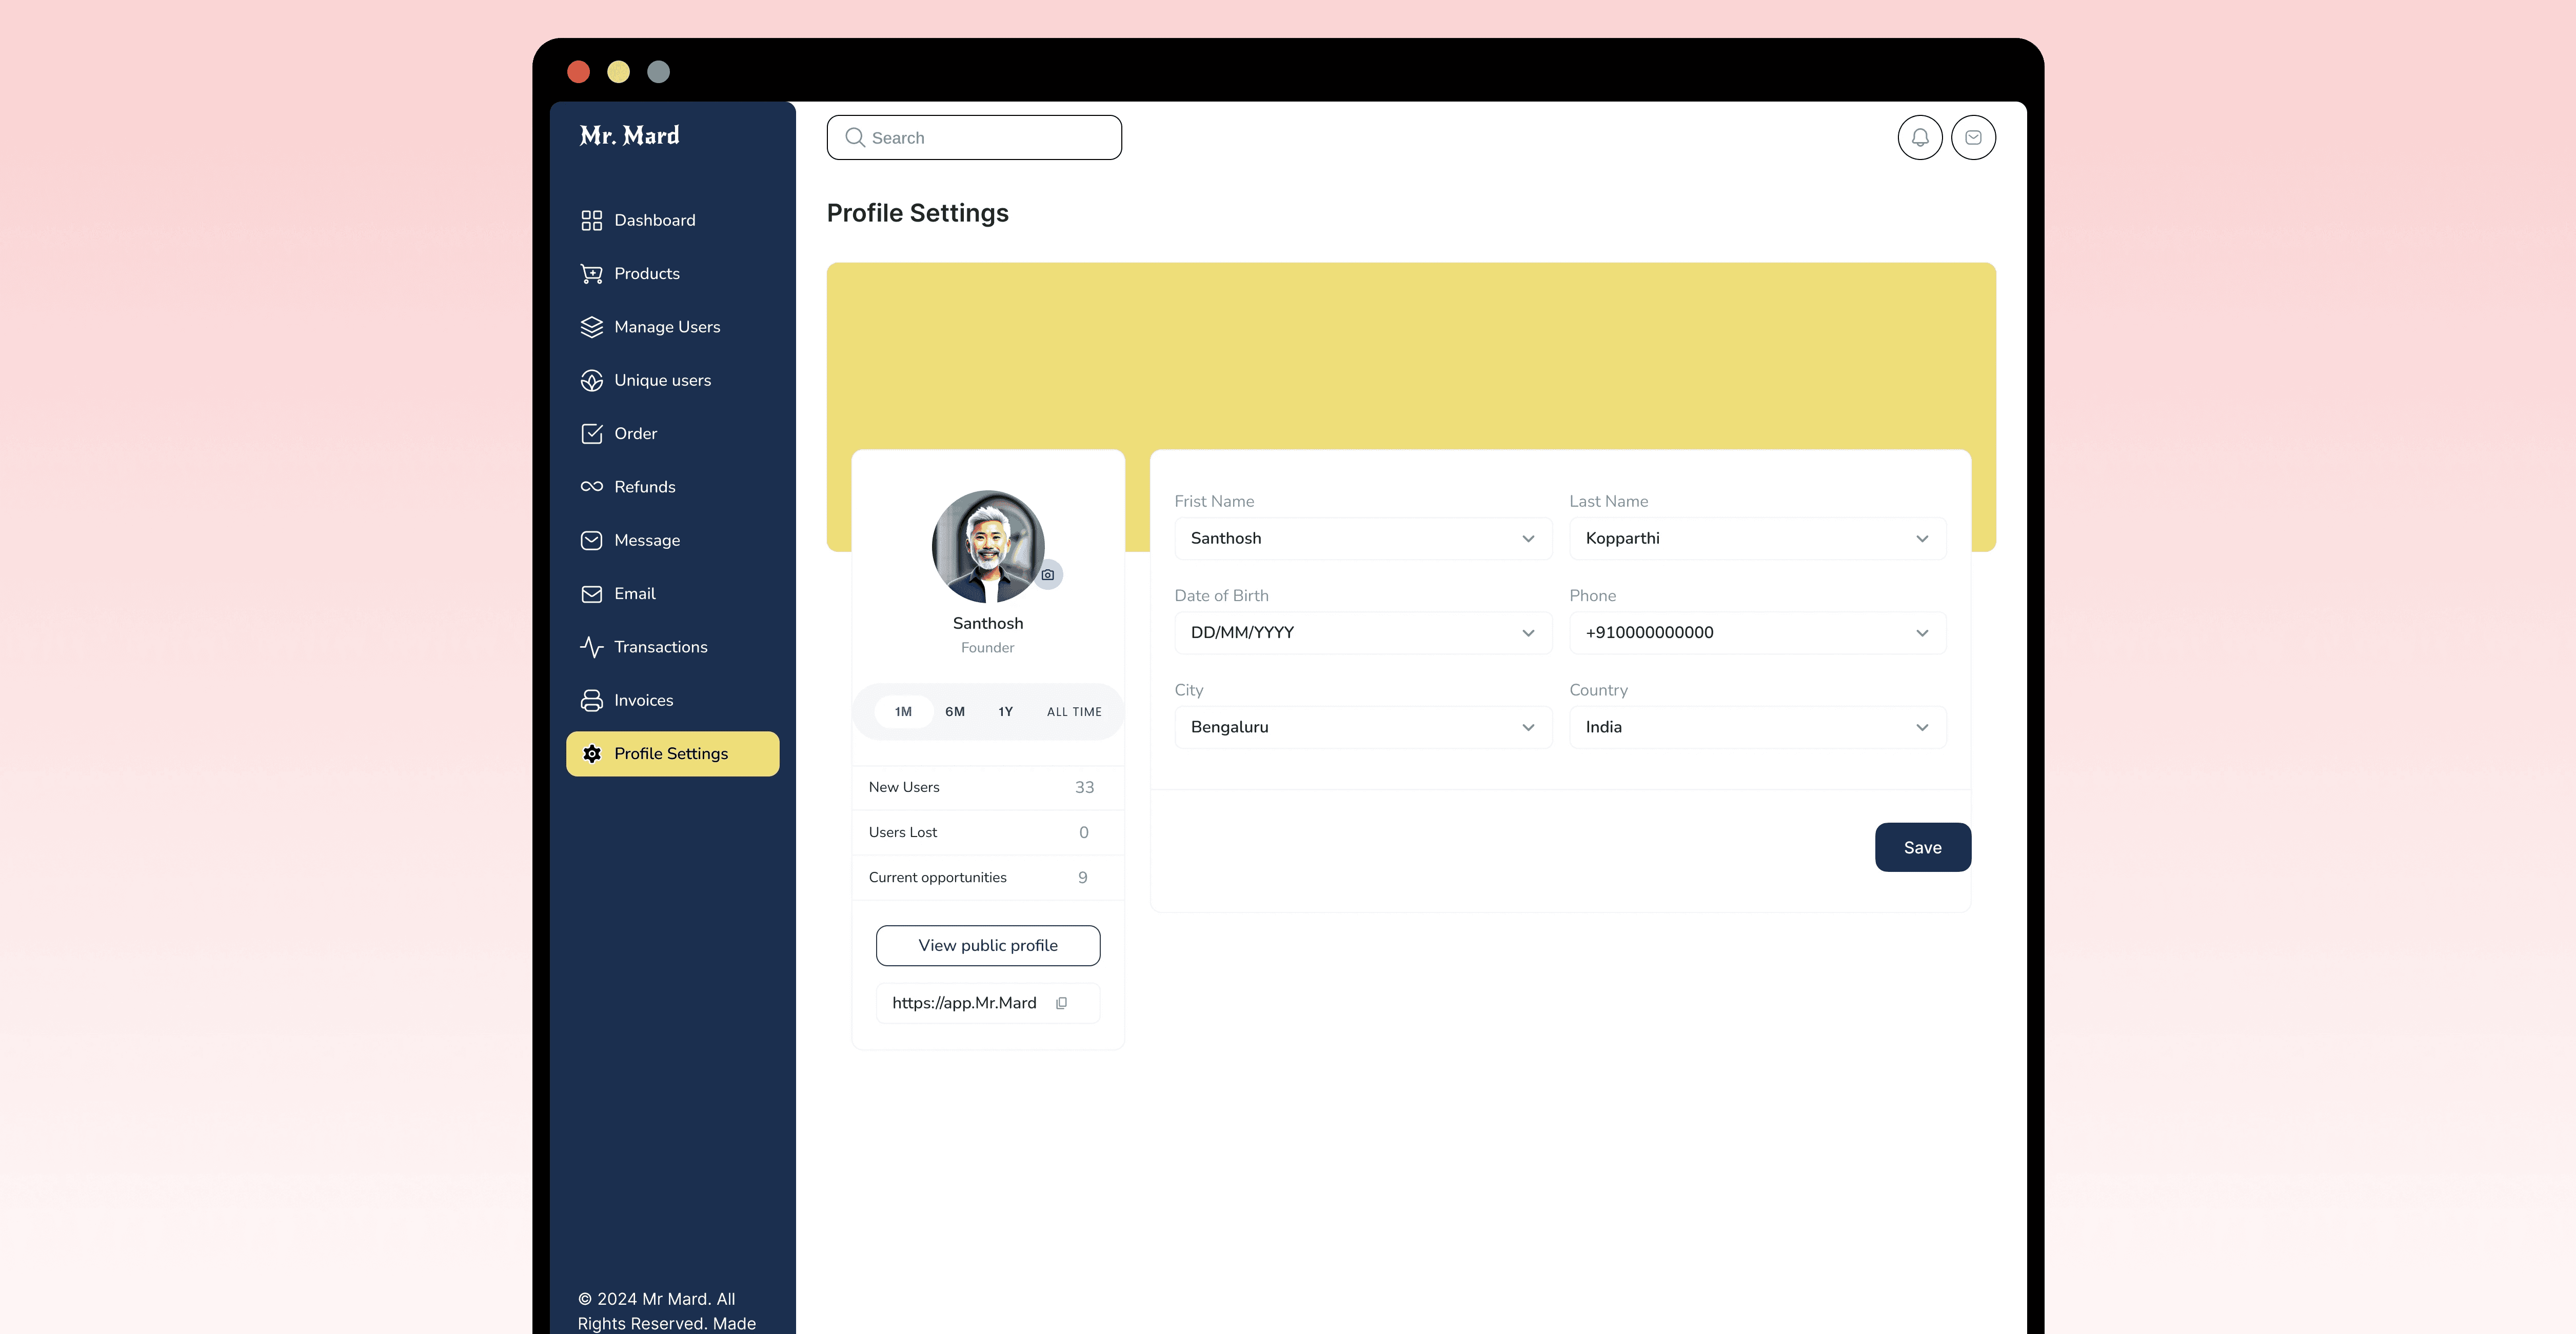The width and height of the screenshot is (2576, 1334).
Task: Open the Country dropdown arrow
Action: (x=1921, y=728)
